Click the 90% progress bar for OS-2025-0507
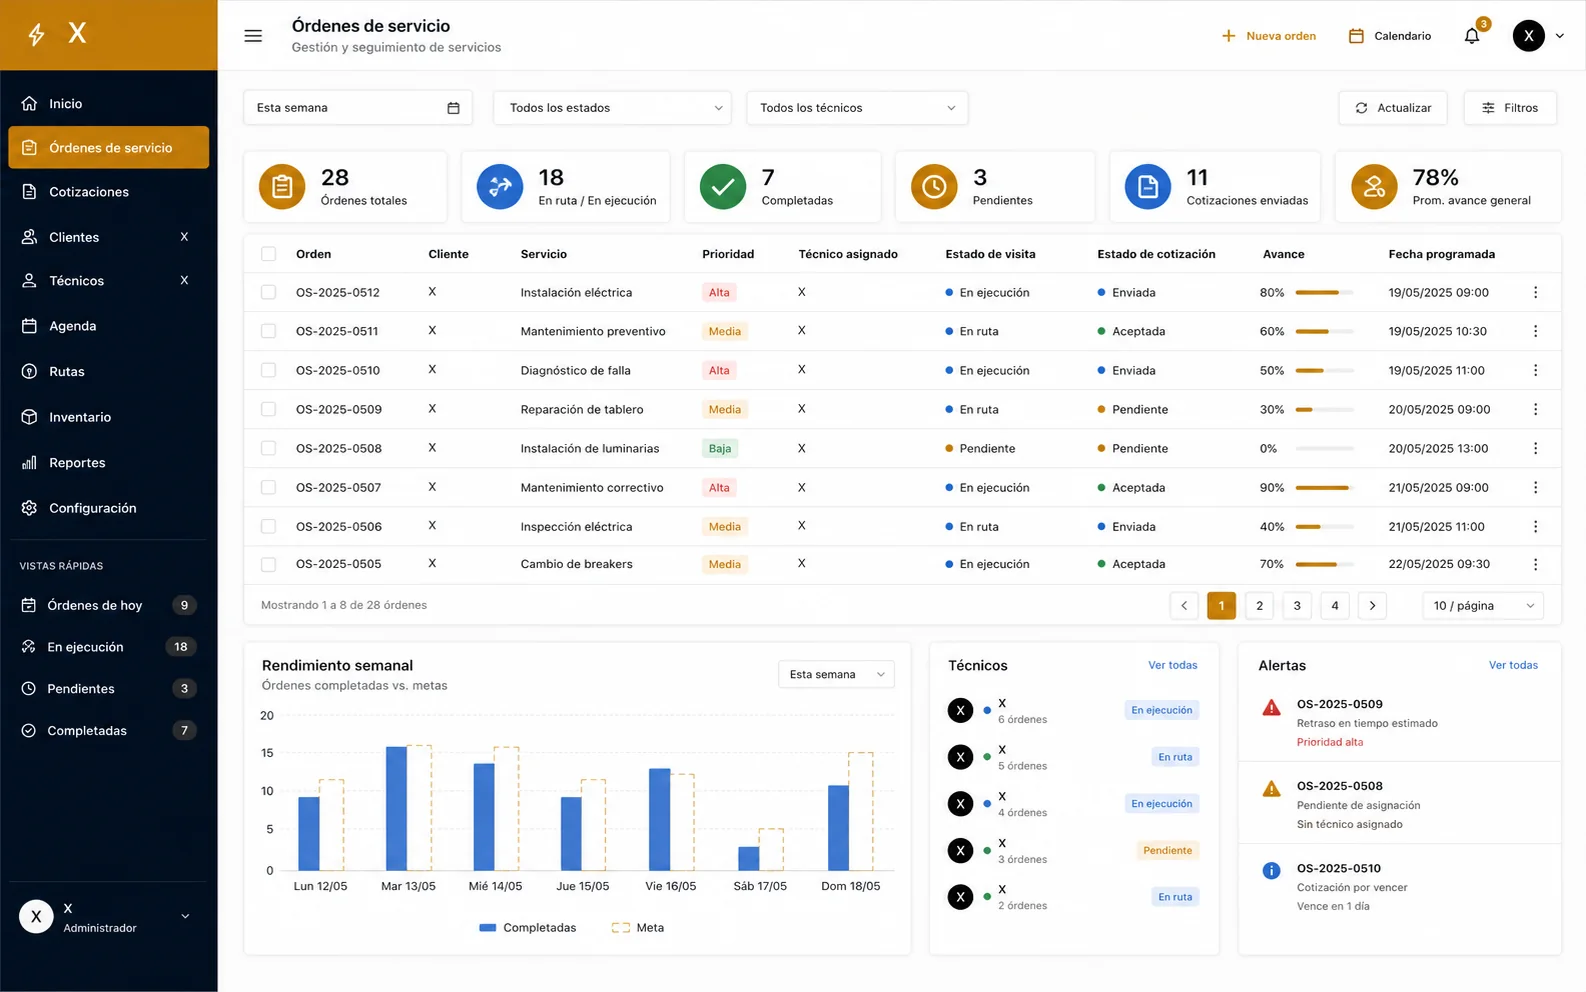Viewport: 1586px width, 992px height. [1324, 487]
